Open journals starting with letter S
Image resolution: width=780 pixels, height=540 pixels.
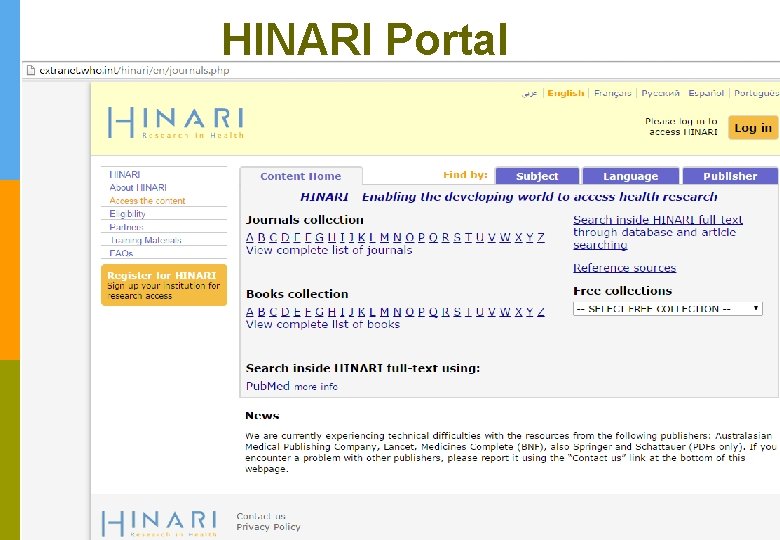(457, 238)
